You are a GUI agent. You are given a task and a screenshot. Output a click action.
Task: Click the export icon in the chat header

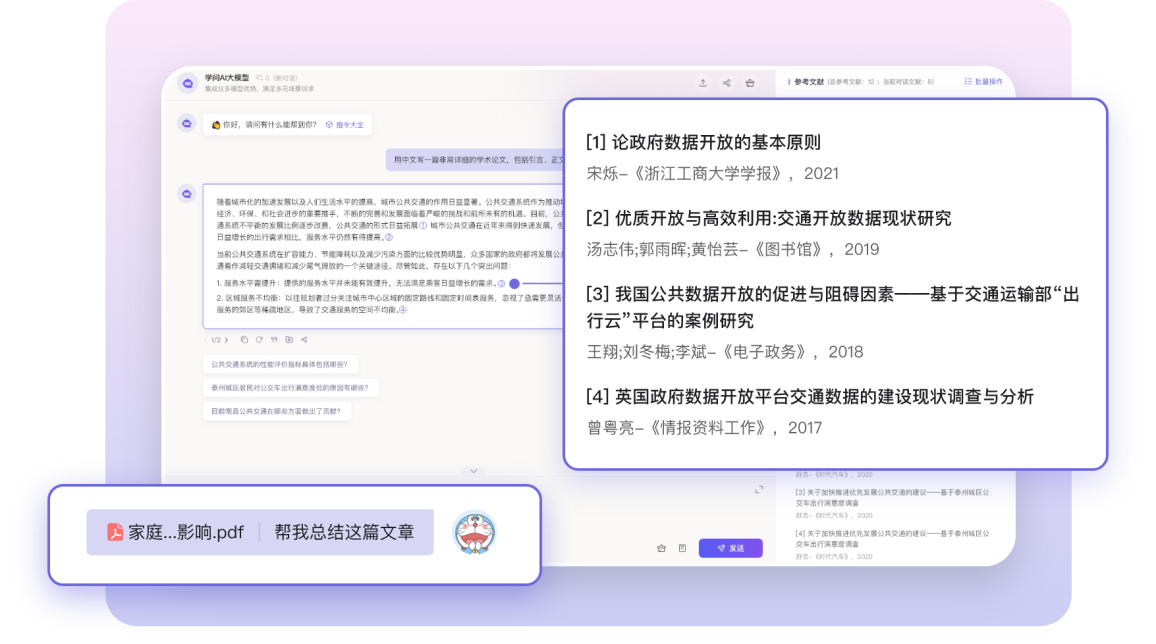[703, 83]
